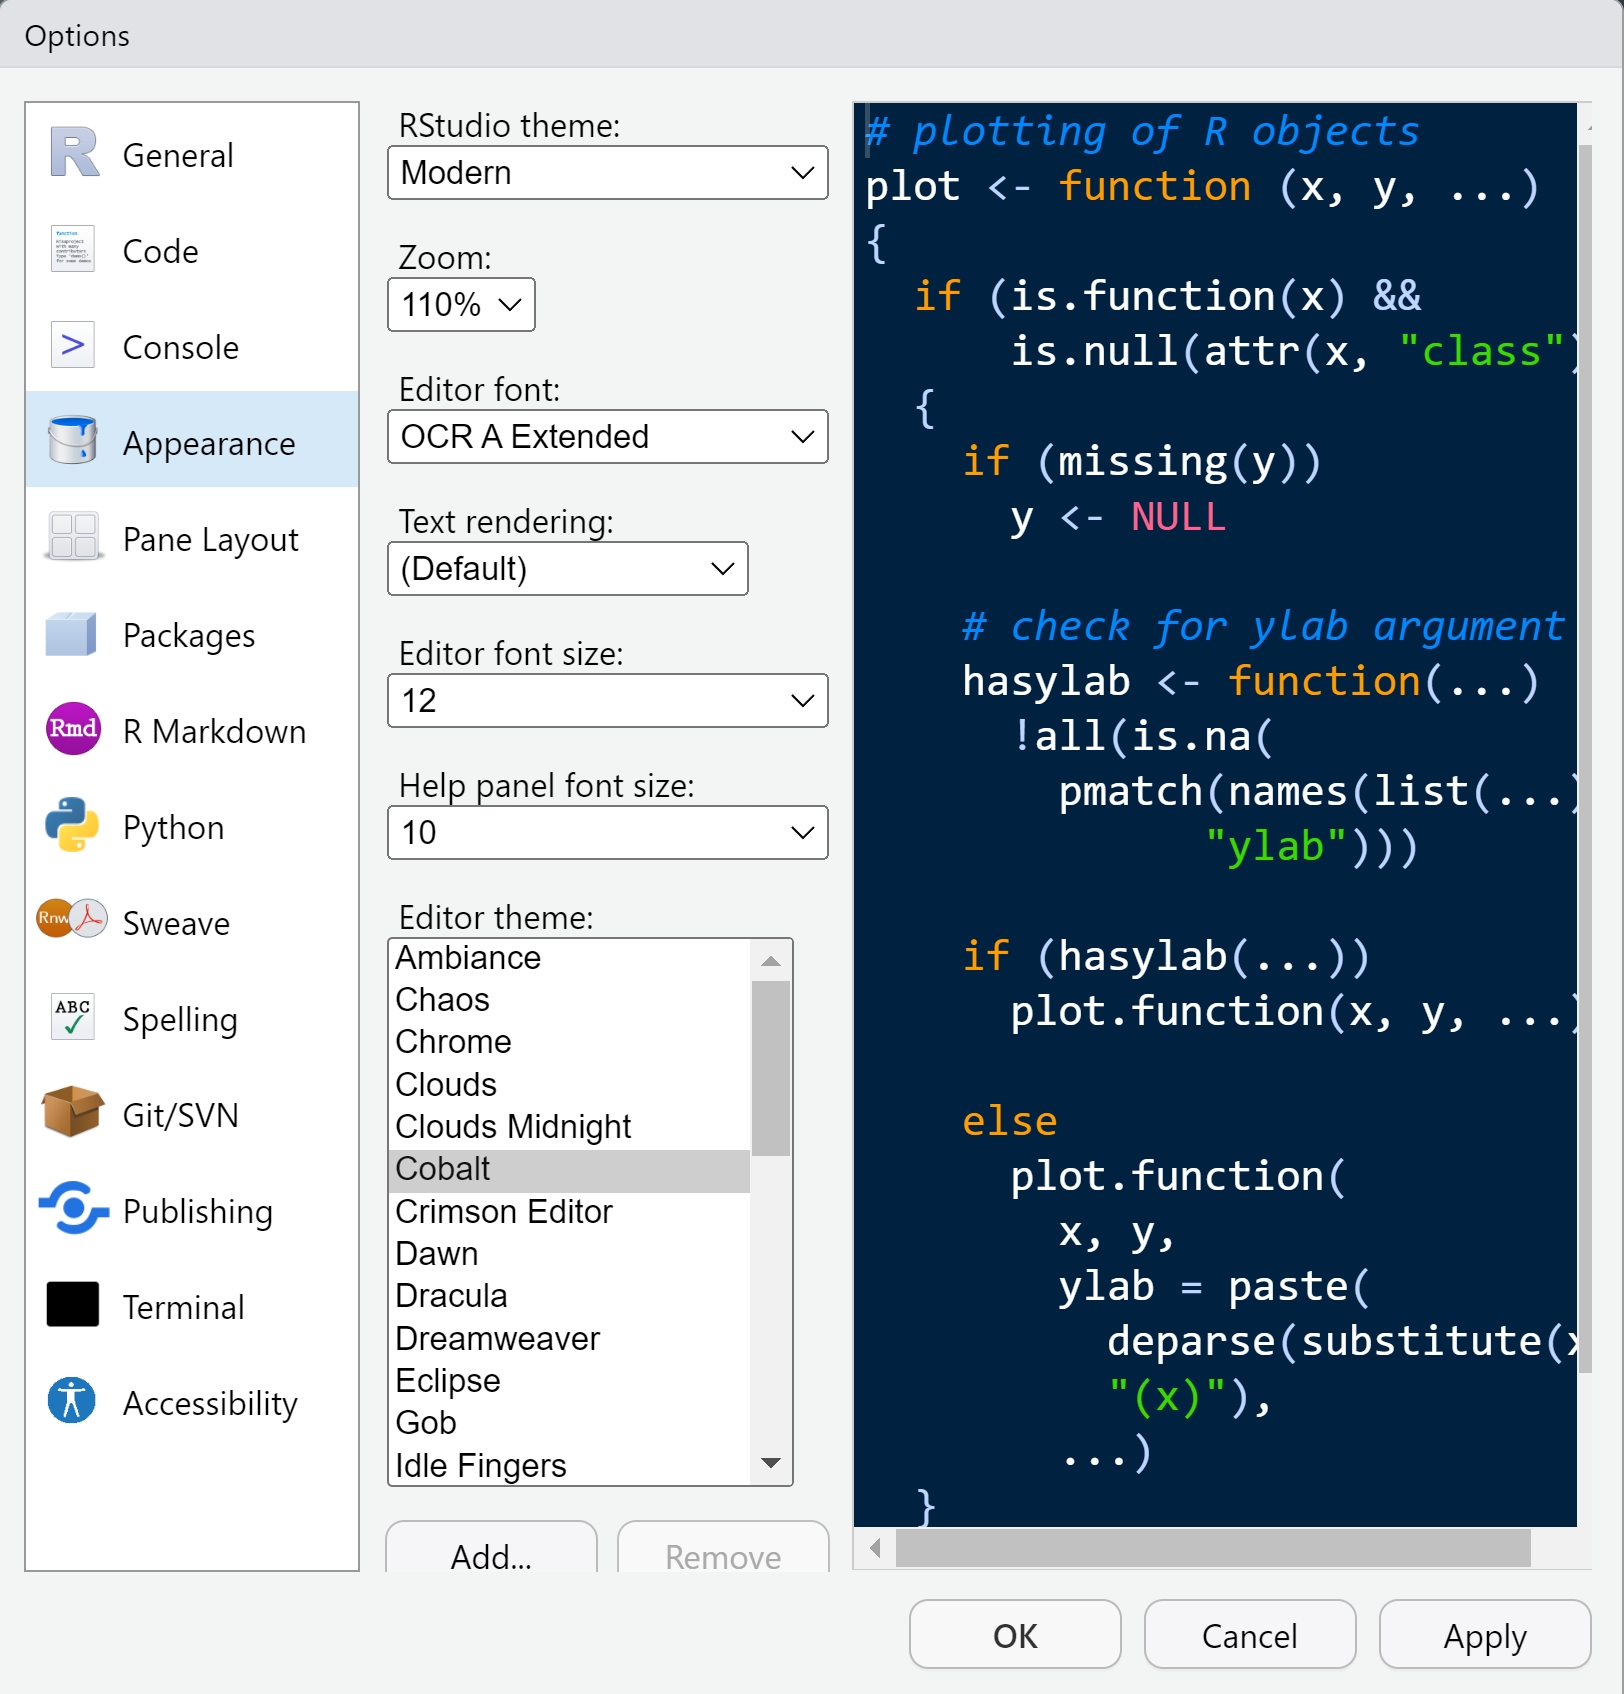Select the Clouds Midnight editor theme
The image size is (1624, 1694).
[x=513, y=1127]
